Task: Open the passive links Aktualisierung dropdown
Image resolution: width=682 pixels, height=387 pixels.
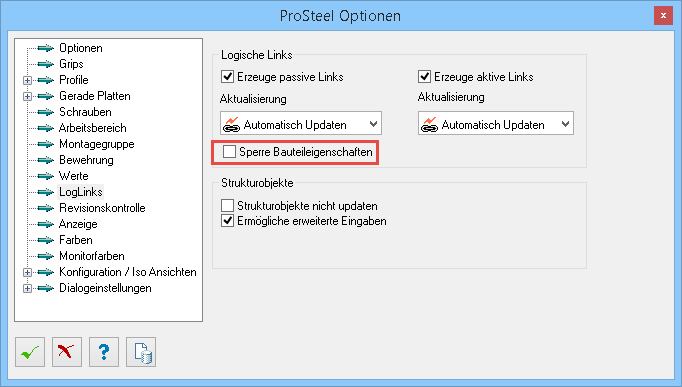Action: [301, 123]
